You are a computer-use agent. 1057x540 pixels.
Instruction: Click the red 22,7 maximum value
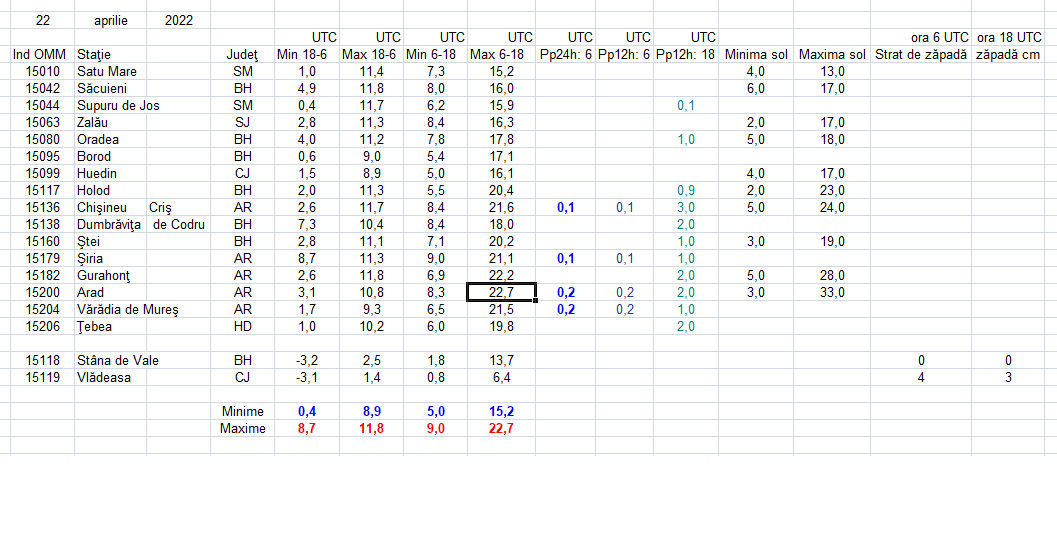point(502,429)
